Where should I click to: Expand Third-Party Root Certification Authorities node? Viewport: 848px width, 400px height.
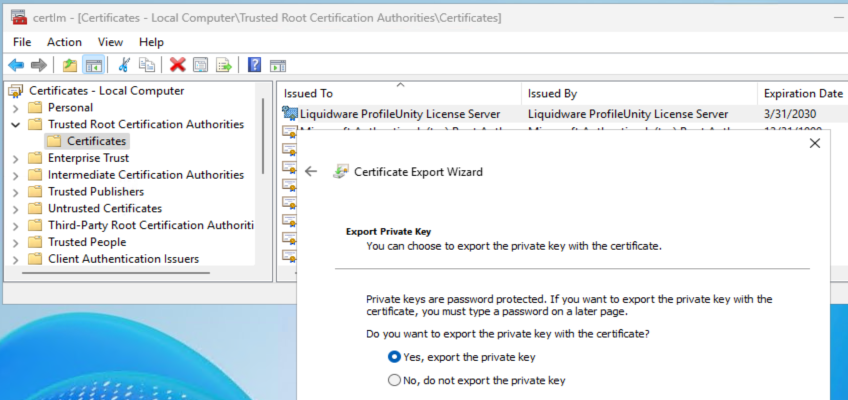coord(16,226)
